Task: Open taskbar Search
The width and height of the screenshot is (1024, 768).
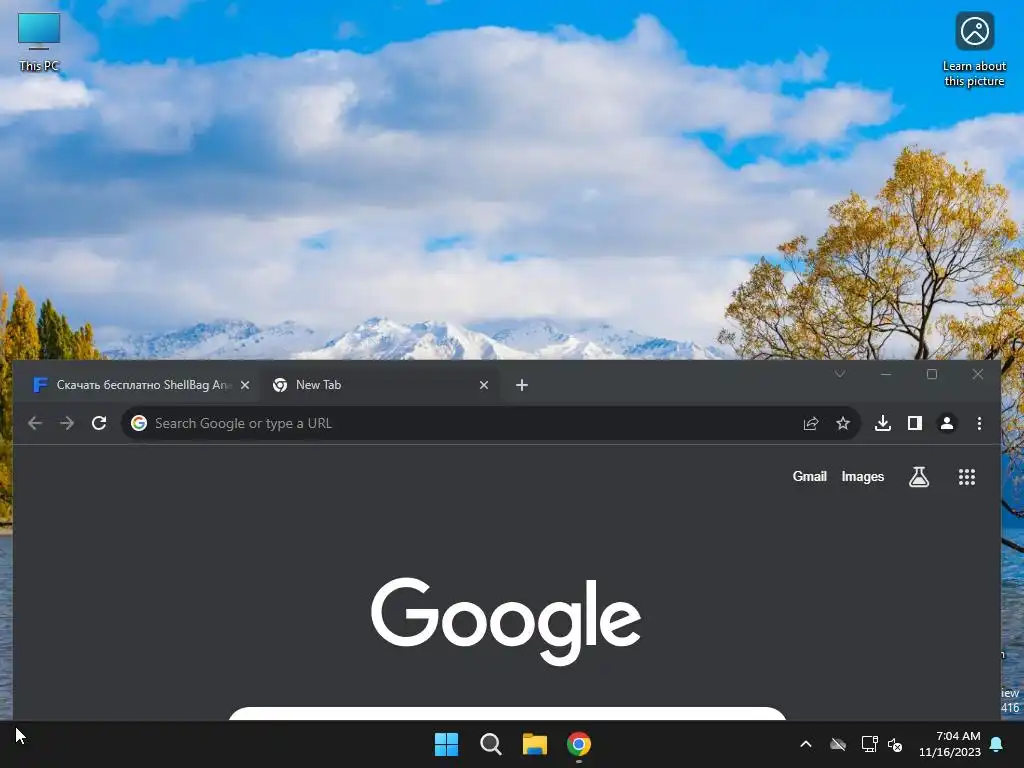Action: pos(490,744)
